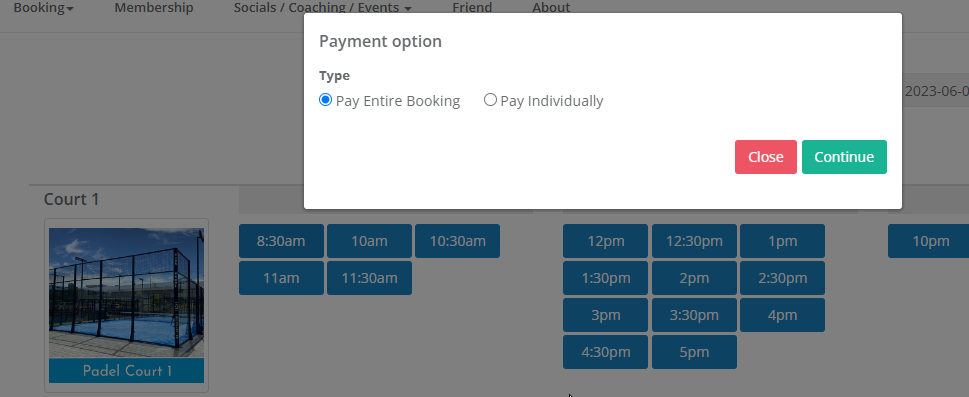The image size is (969, 397).
Task: Click the Padel Court 1 label banner
Action: (127, 371)
